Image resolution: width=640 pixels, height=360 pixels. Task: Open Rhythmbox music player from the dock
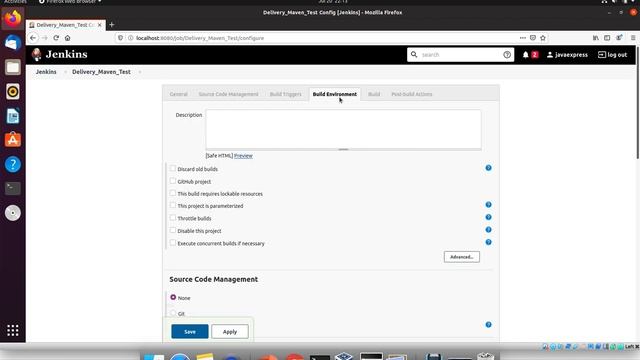pyautogui.click(x=13, y=91)
